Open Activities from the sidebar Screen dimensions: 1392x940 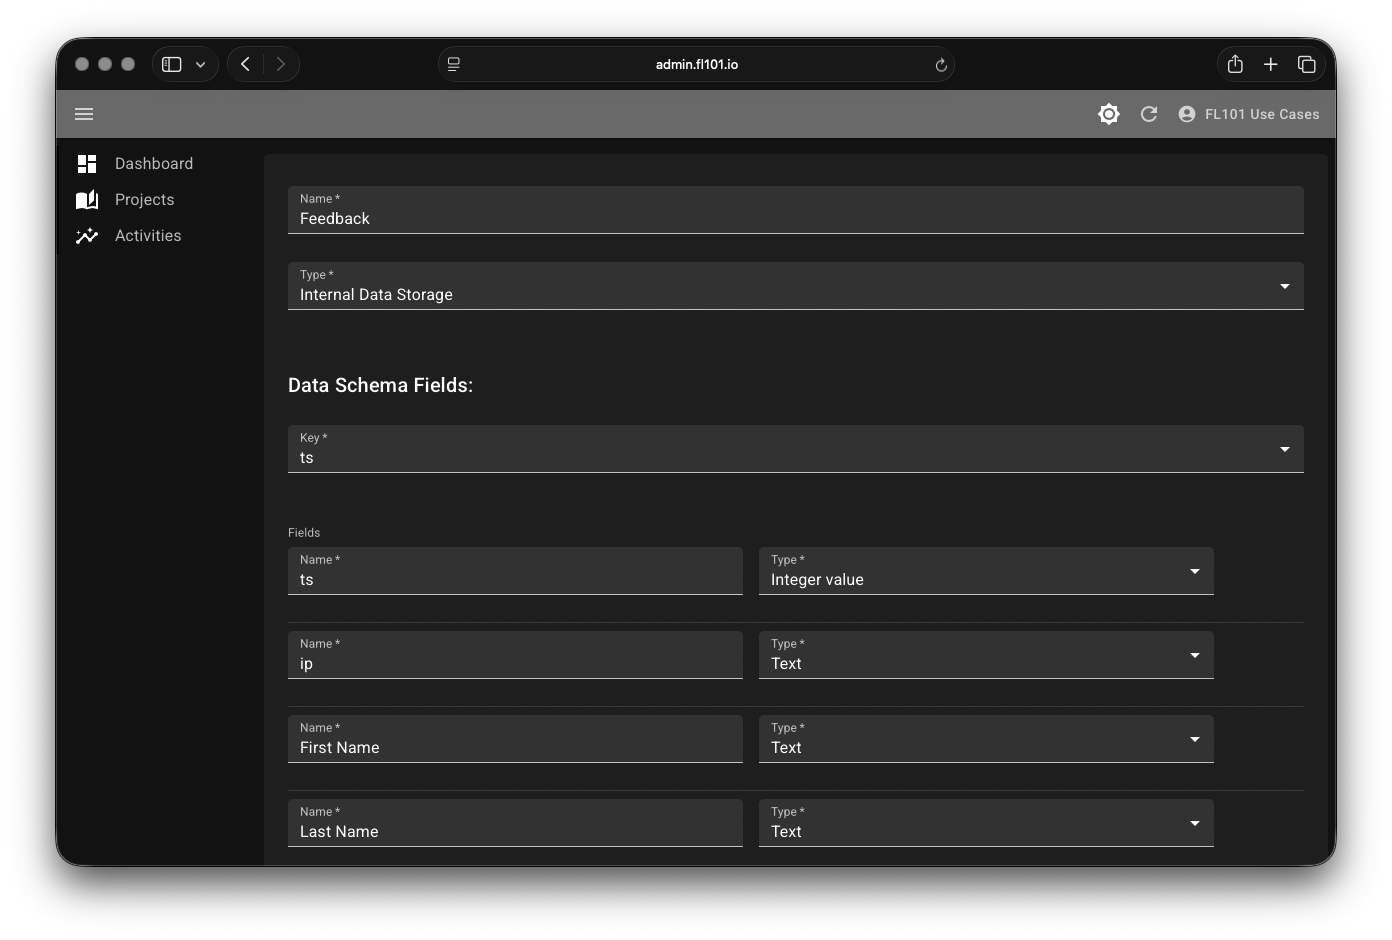147,236
